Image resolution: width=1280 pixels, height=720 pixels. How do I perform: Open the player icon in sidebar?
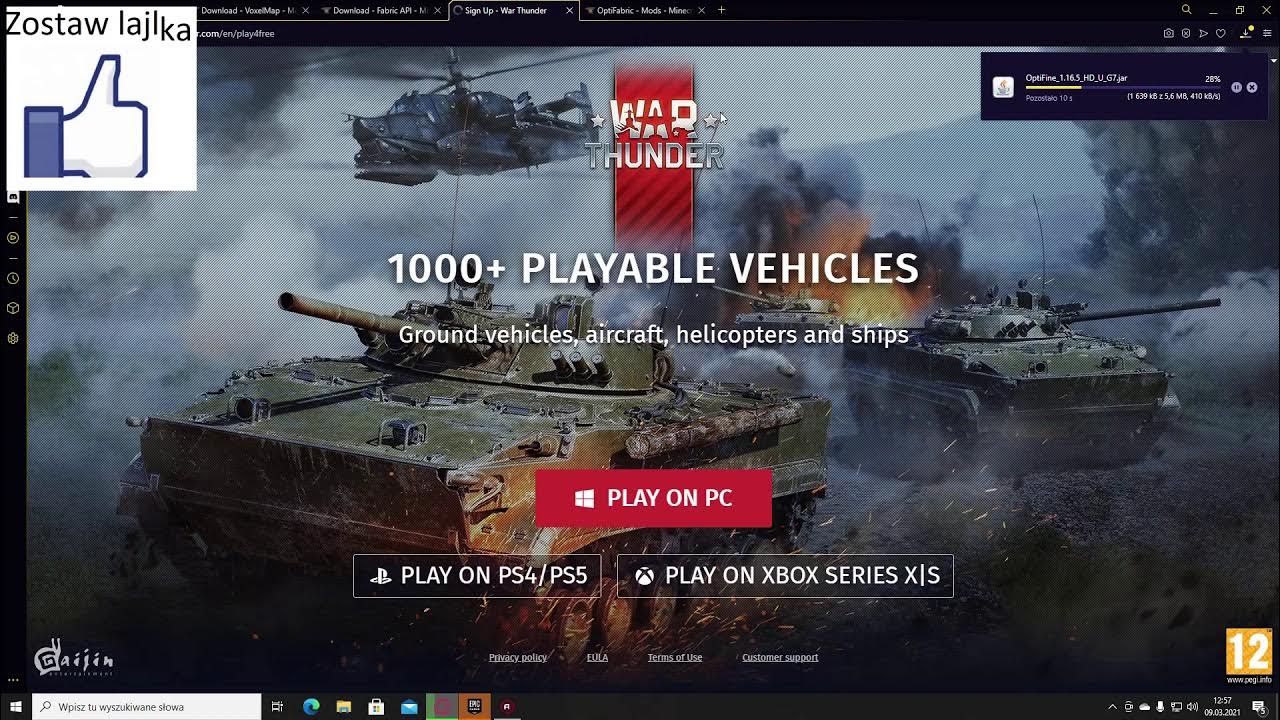coord(13,238)
